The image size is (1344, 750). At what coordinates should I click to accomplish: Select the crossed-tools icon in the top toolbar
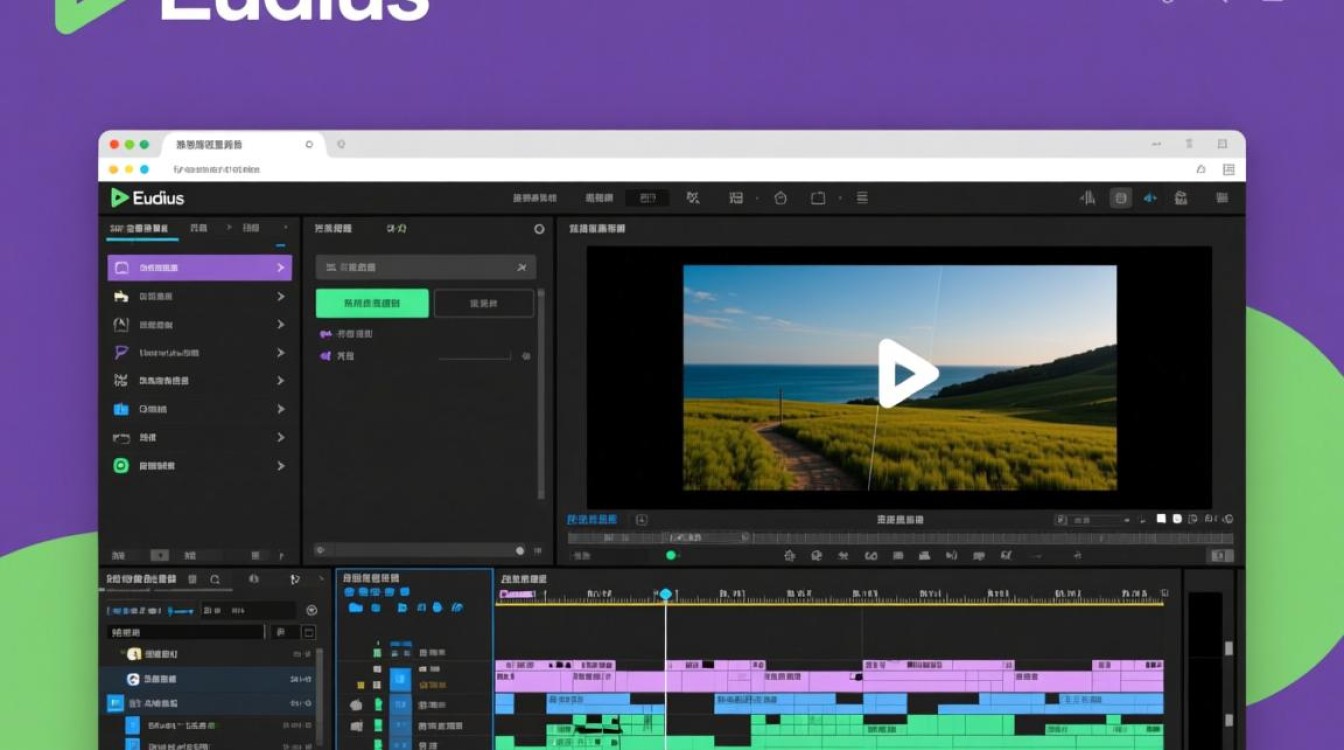click(693, 198)
